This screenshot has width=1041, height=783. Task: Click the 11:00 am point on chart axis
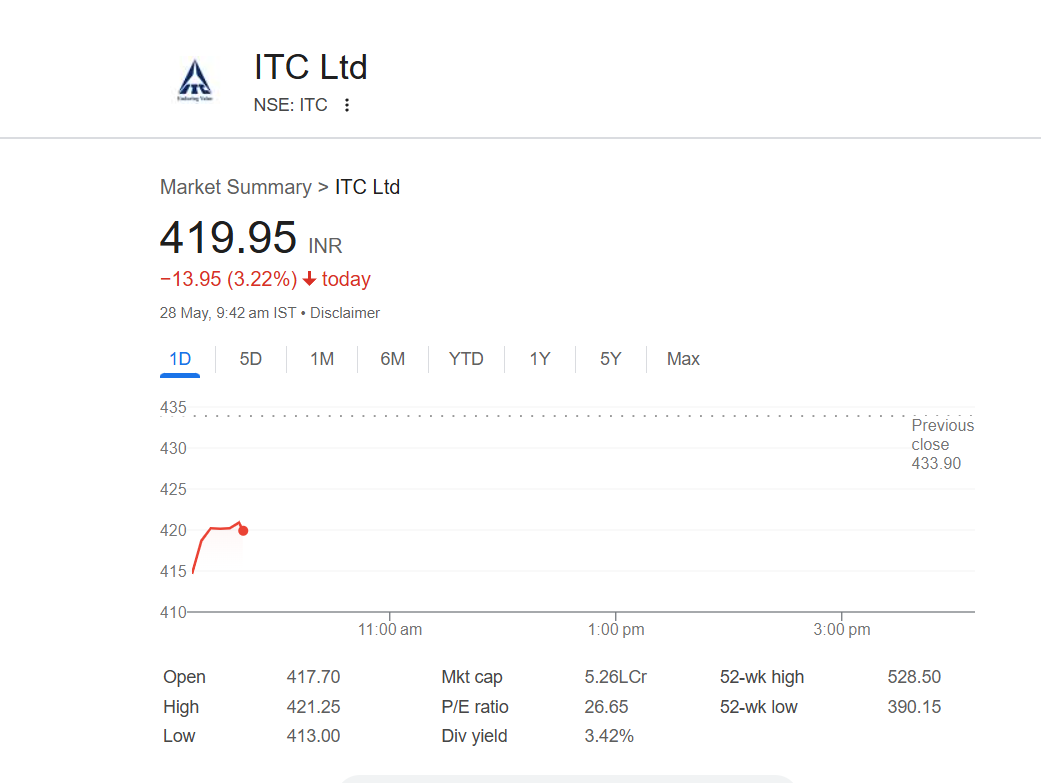(390, 629)
